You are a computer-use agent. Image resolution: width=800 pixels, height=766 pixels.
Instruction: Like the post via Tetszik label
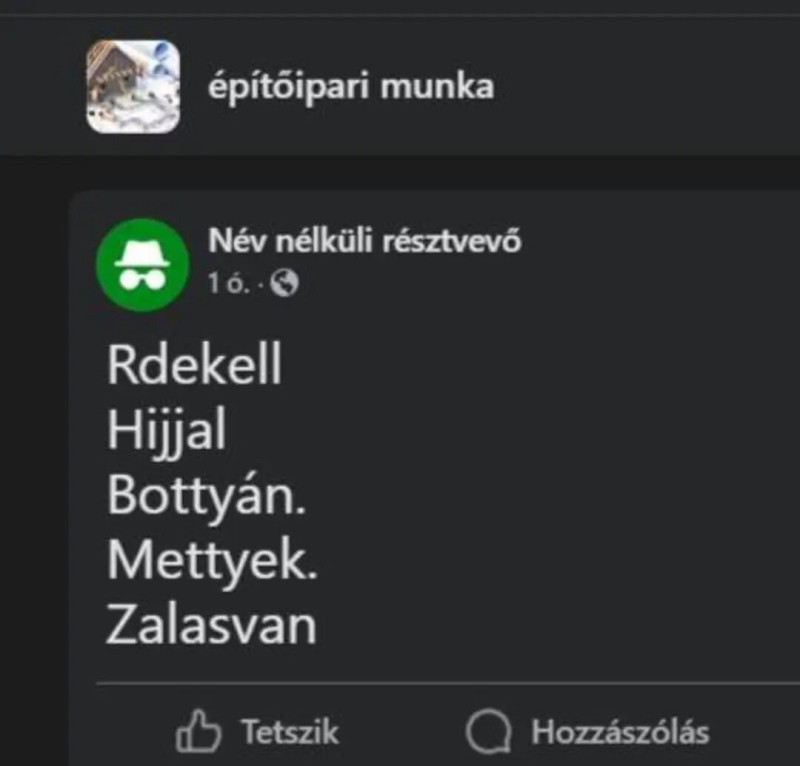pyautogui.click(x=290, y=732)
